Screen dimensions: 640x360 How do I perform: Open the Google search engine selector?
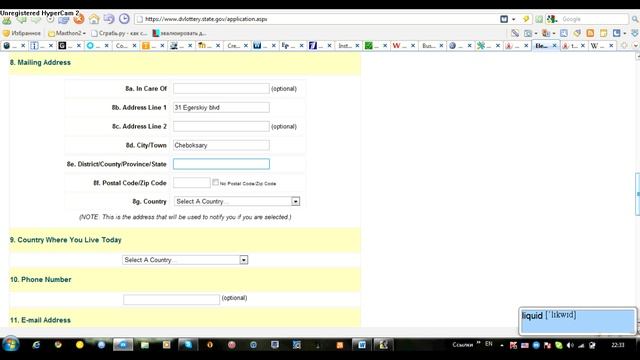click(553, 19)
